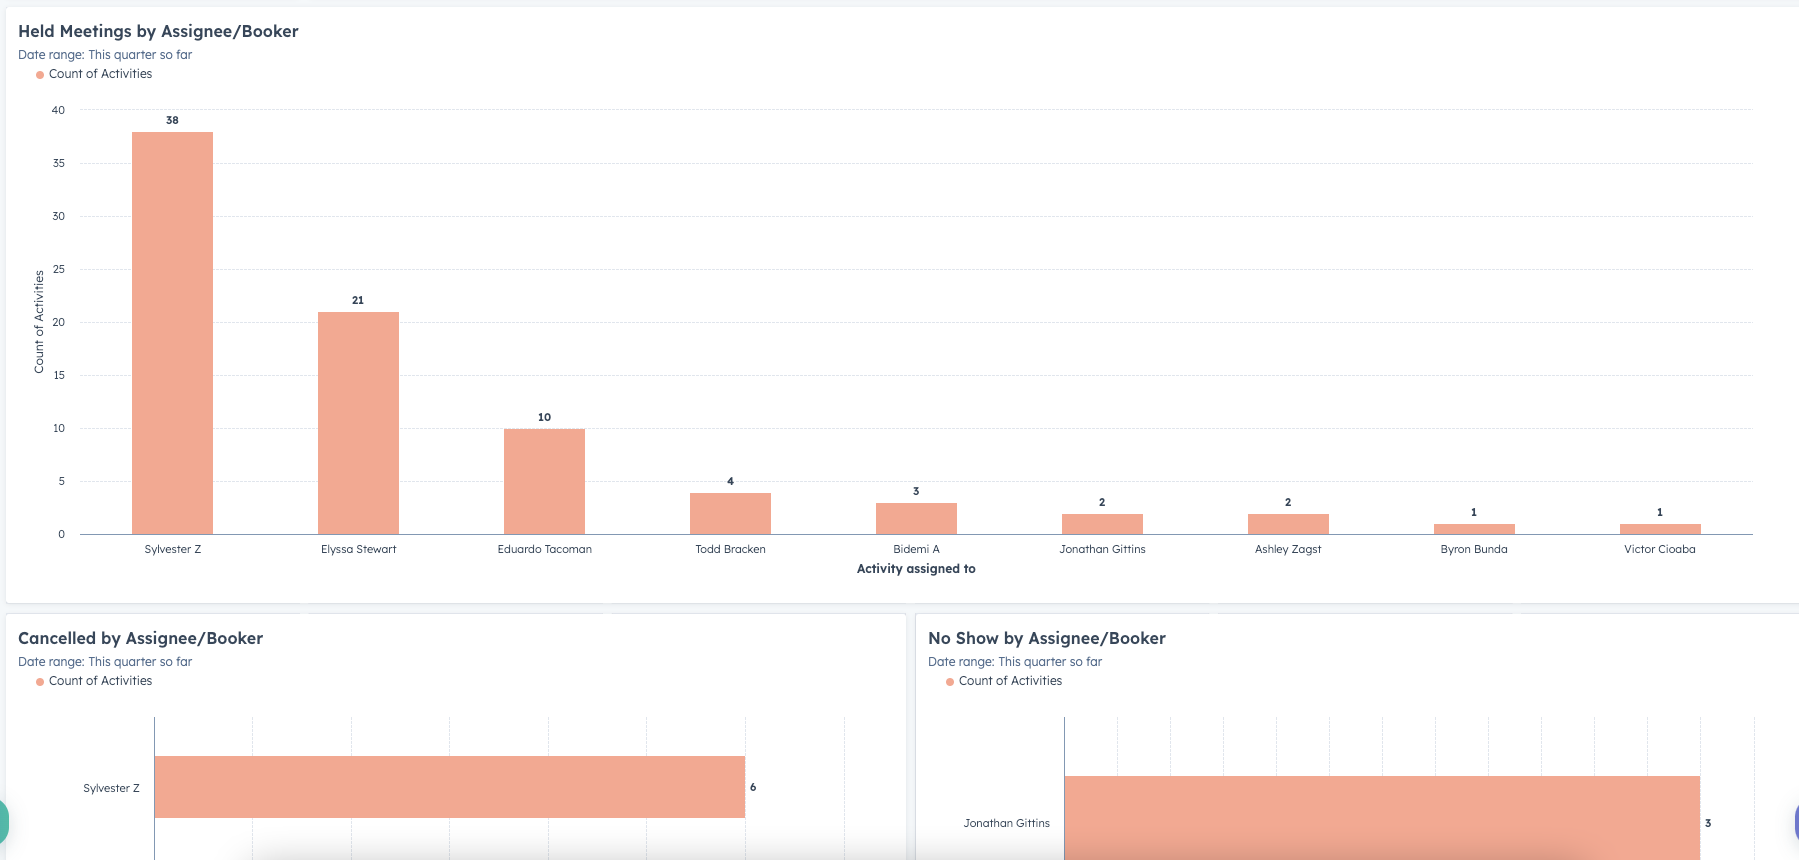Click the Held Meetings legend color dot

(x=40, y=75)
